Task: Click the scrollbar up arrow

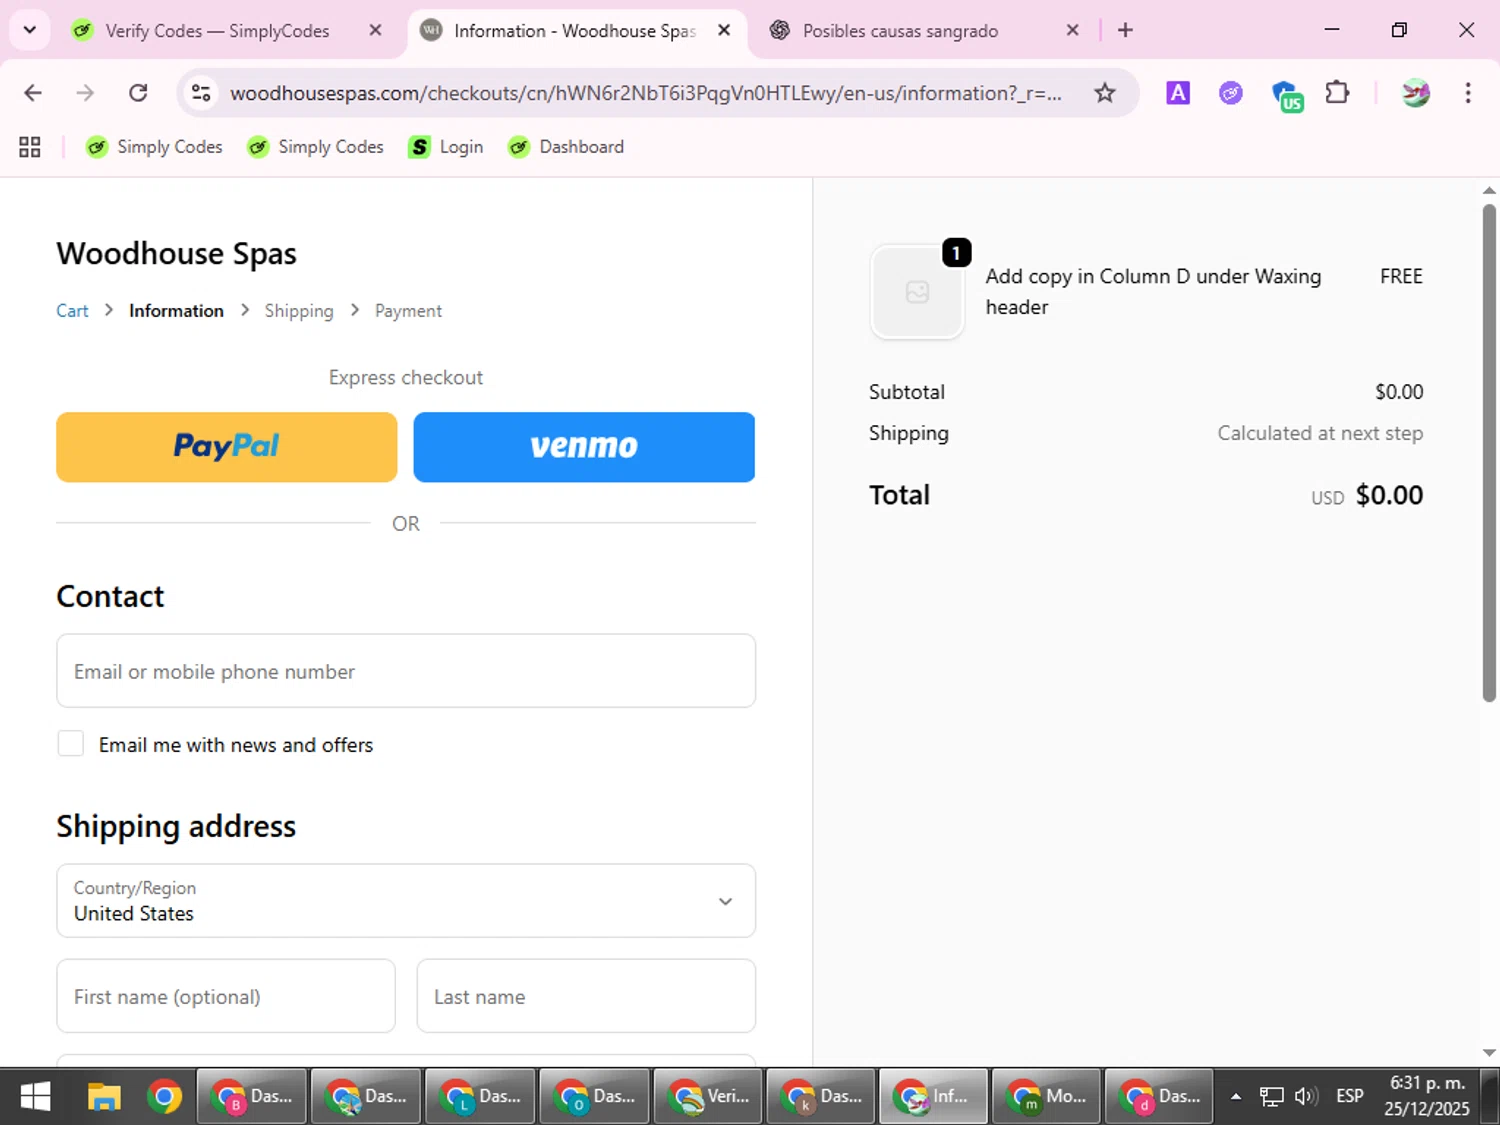Action: pyautogui.click(x=1489, y=189)
